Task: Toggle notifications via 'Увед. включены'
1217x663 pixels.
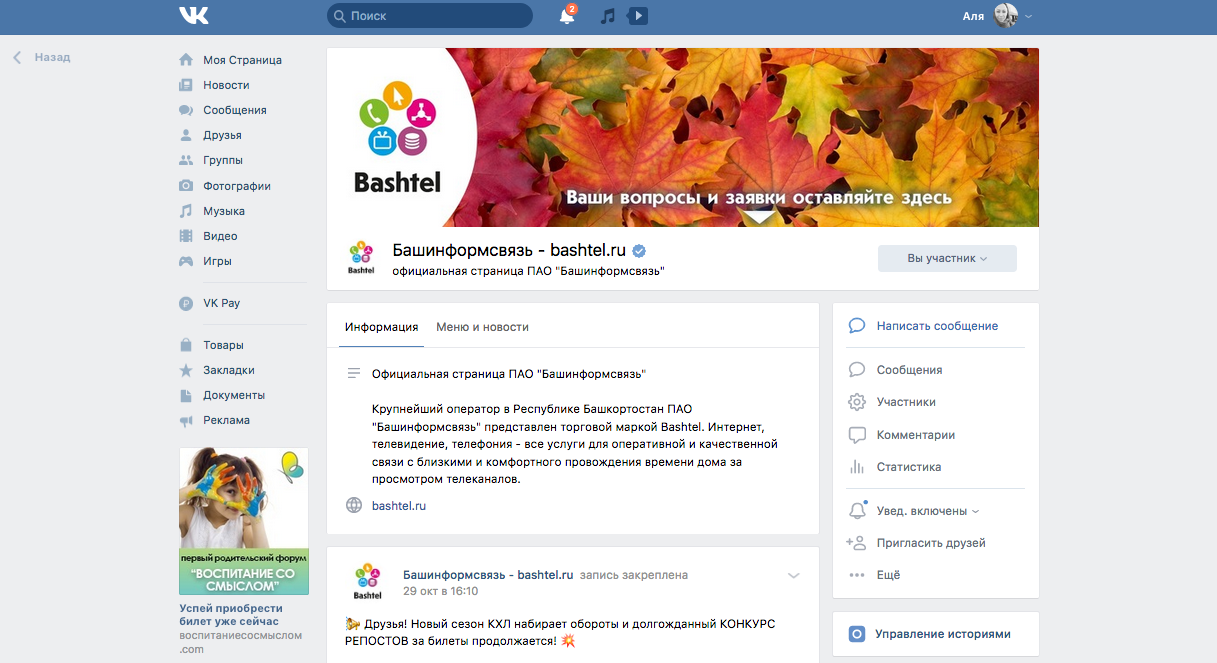Action: point(921,511)
